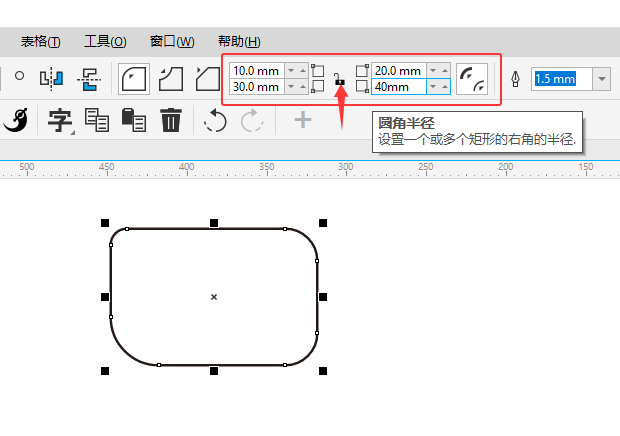Click the small circle icon left of mirror buttons

[x=19, y=76]
